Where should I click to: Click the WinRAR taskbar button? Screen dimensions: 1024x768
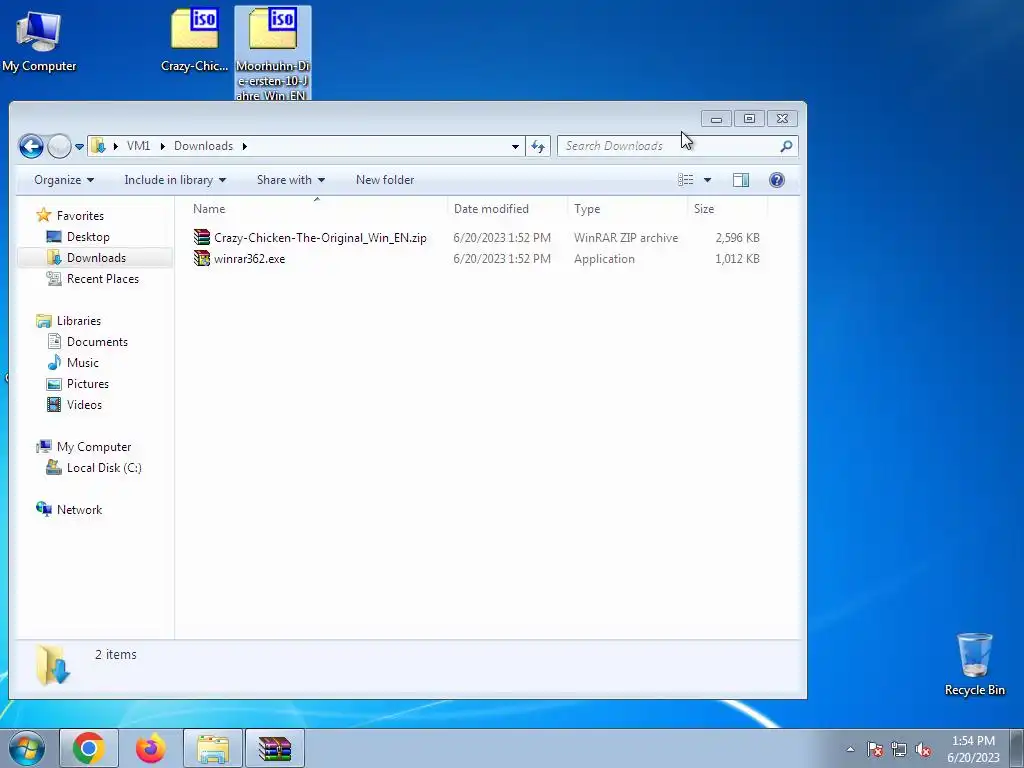click(x=274, y=748)
